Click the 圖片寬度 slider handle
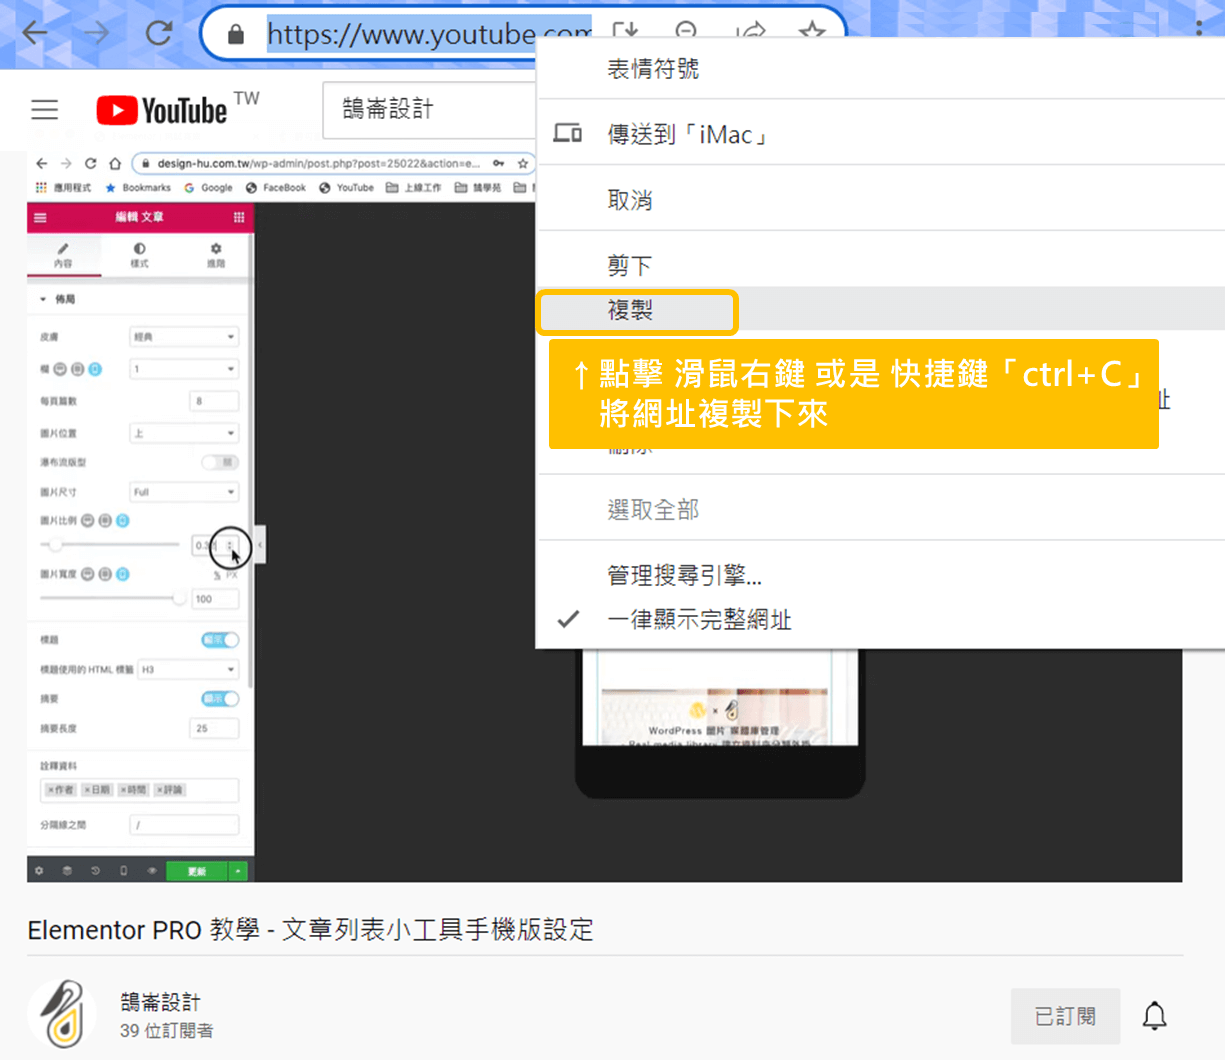Screen dimensions: 1225x1060 point(179,598)
